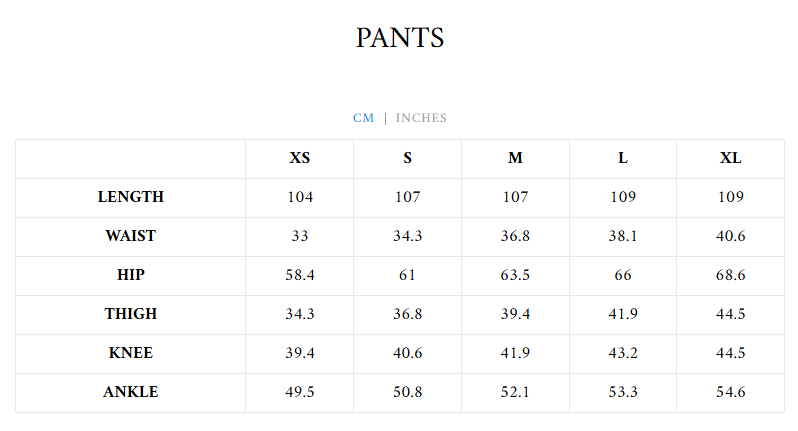
Task: Select the HIP row label
Action: [131, 275]
